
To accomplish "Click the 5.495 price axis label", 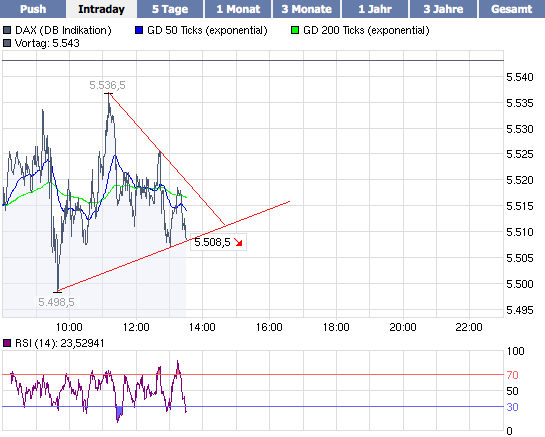I will click(x=520, y=310).
